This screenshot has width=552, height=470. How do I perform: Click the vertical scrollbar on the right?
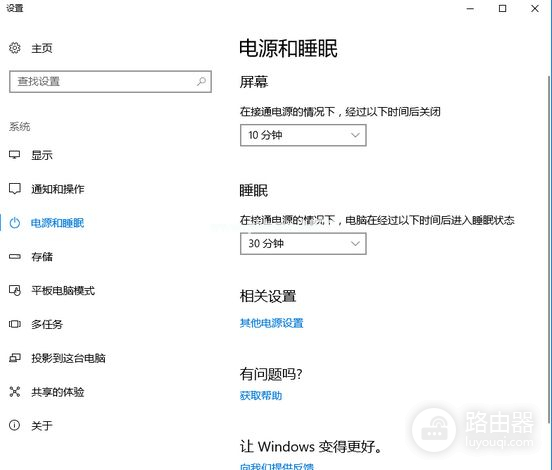pos(550,249)
